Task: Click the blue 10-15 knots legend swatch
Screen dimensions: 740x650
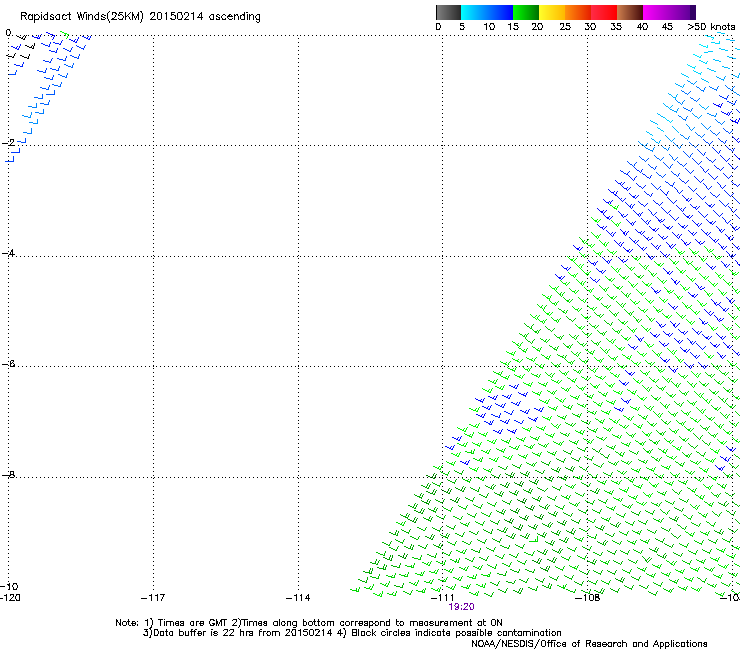Action: (500, 12)
